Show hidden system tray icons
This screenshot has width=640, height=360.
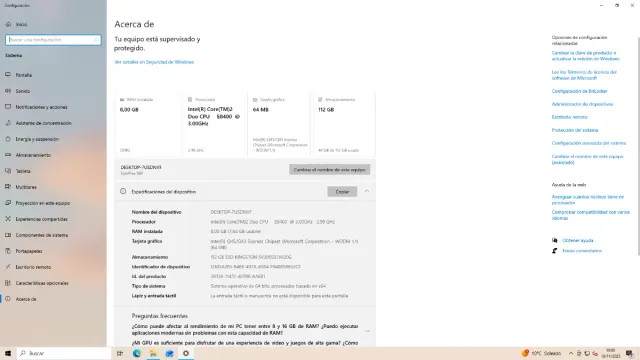pyautogui.click(x=571, y=353)
